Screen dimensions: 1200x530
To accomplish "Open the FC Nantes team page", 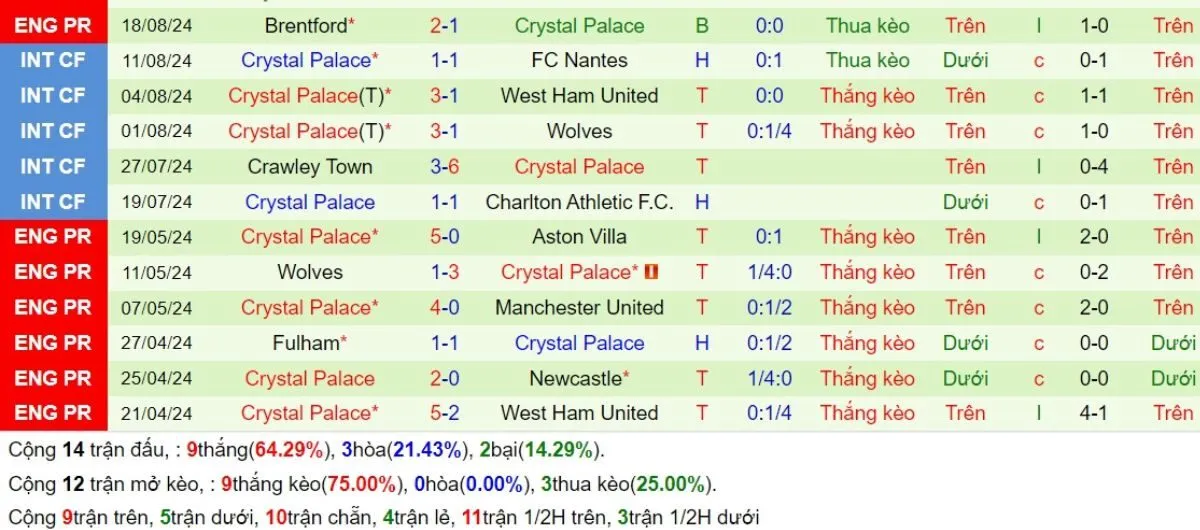I will pyautogui.click(x=579, y=60).
